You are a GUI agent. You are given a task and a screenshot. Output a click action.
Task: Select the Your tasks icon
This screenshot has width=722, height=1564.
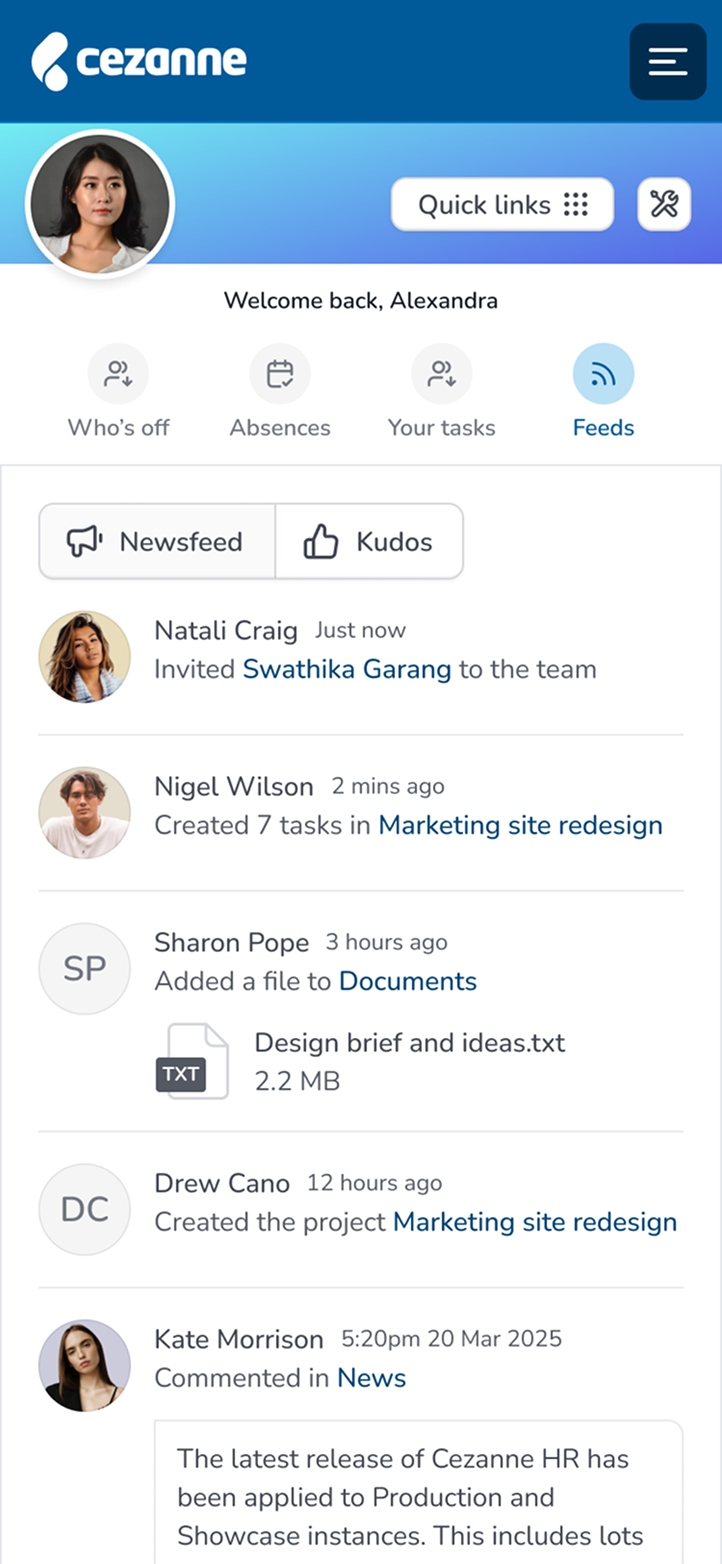(441, 374)
